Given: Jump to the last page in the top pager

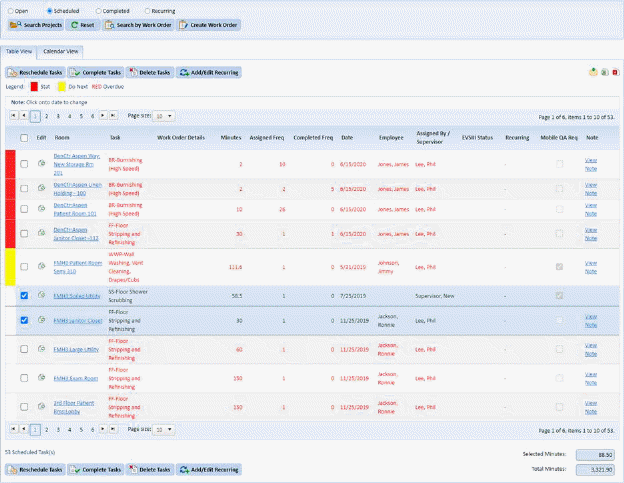Looking at the screenshot, I should point(111,116).
